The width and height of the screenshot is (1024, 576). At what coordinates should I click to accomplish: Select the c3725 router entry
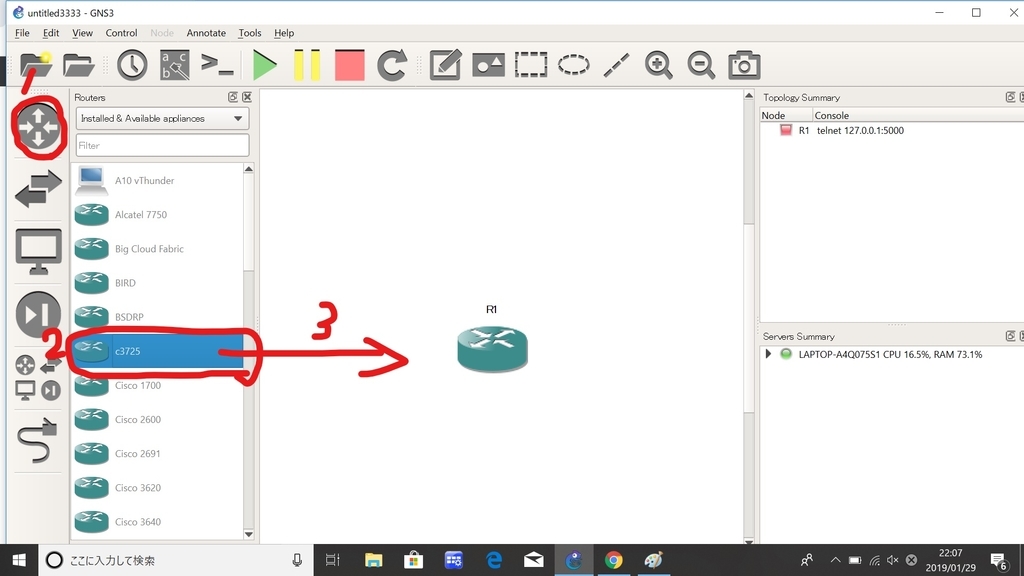pyautogui.click(x=157, y=351)
